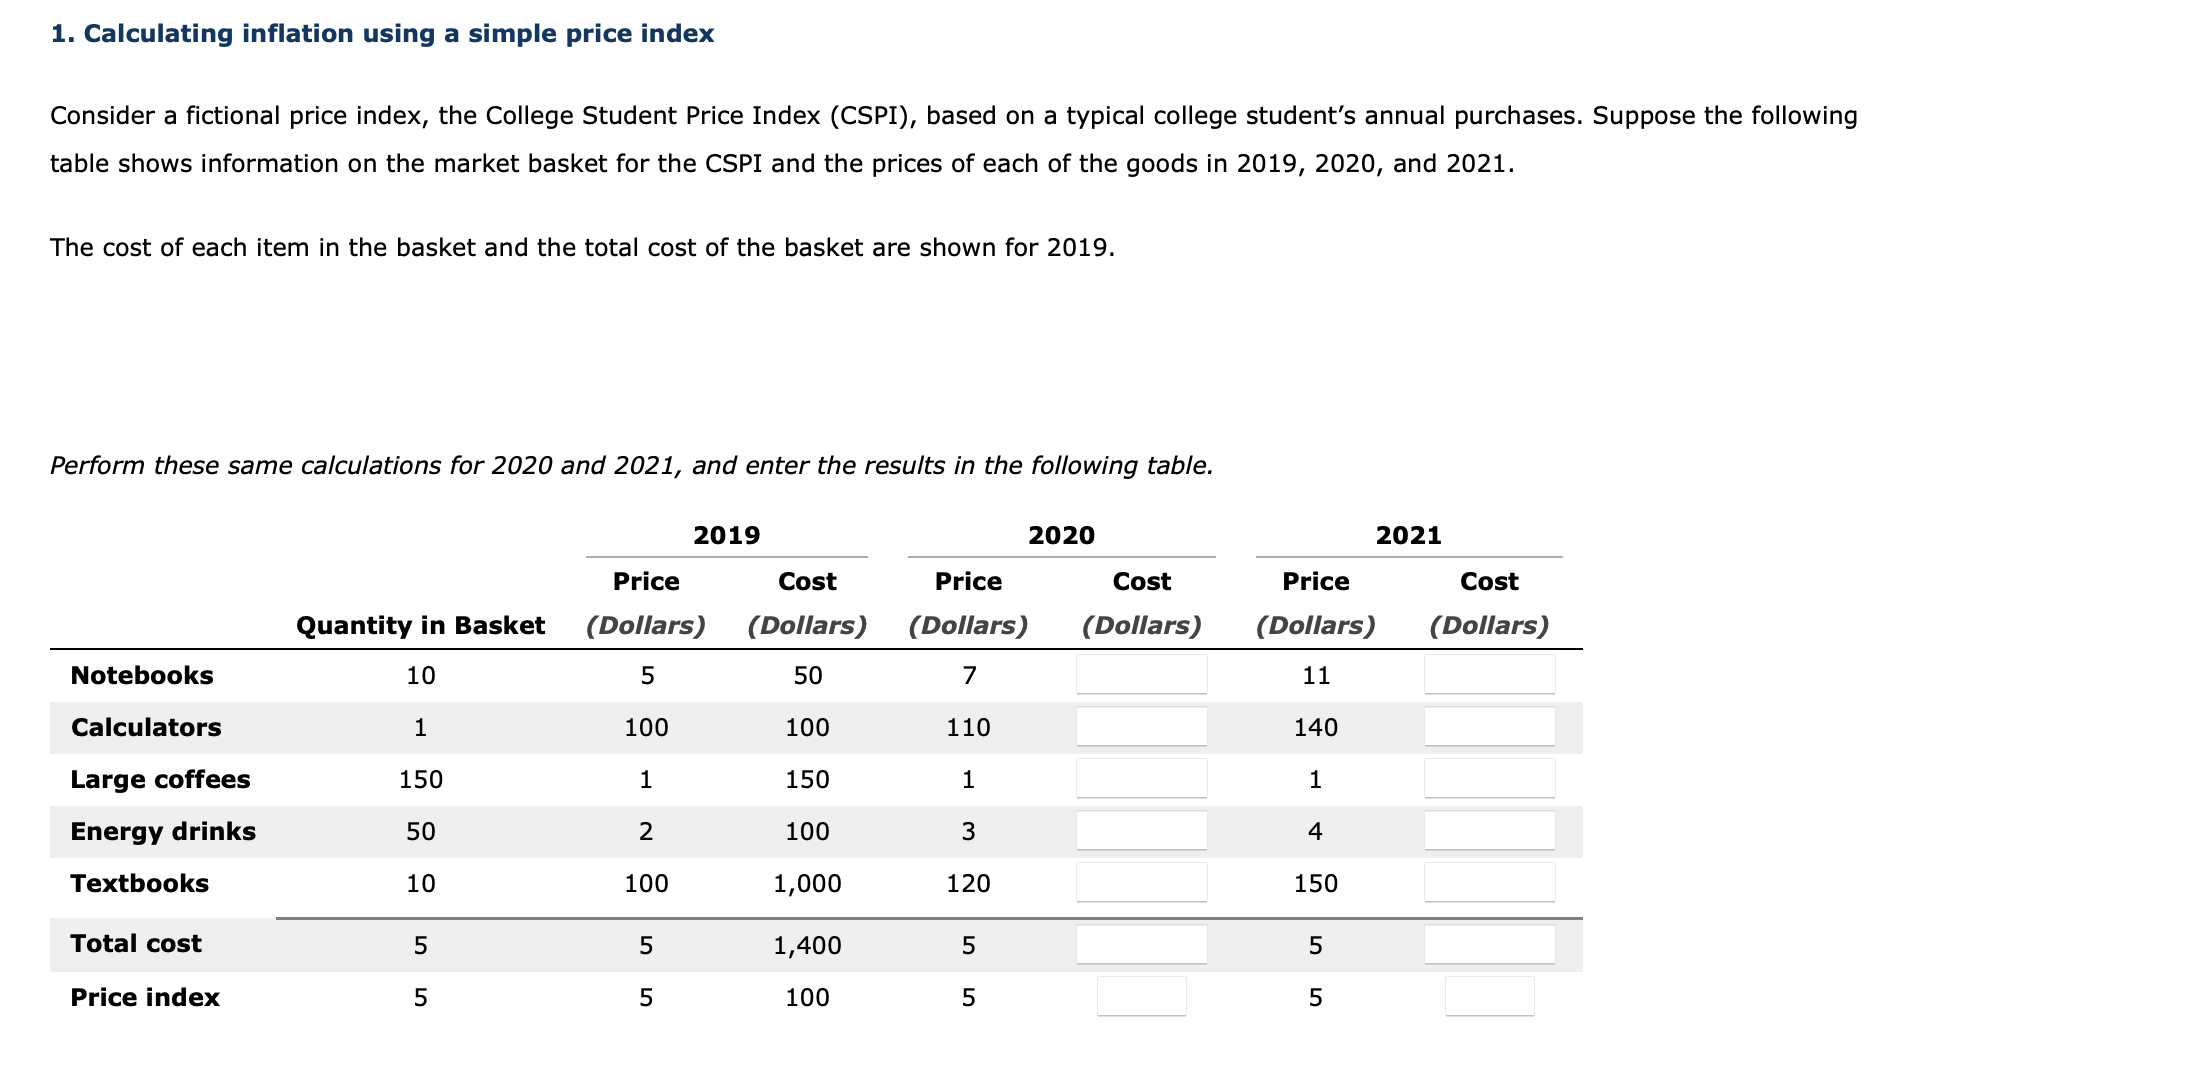Click the 2021 Price index input box
This screenshot has height=1076, width=2192.
pyautogui.click(x=1489, y=997)
